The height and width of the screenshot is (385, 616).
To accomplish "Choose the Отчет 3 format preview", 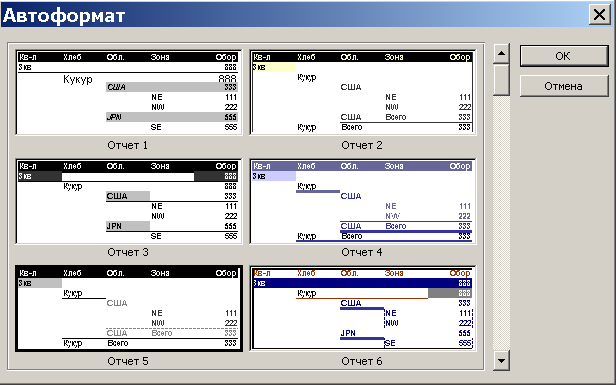I will coord(129,201).
